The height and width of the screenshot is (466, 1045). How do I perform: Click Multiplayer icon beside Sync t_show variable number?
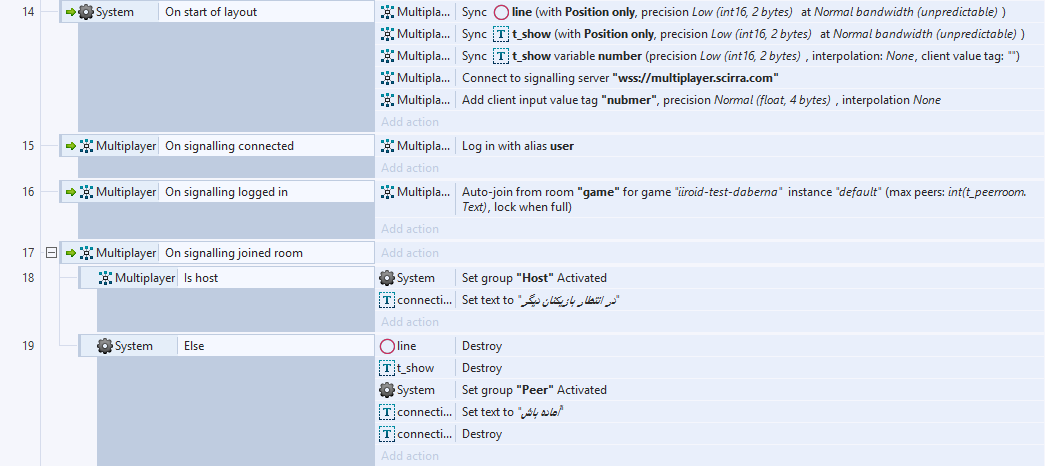(387, 56)
